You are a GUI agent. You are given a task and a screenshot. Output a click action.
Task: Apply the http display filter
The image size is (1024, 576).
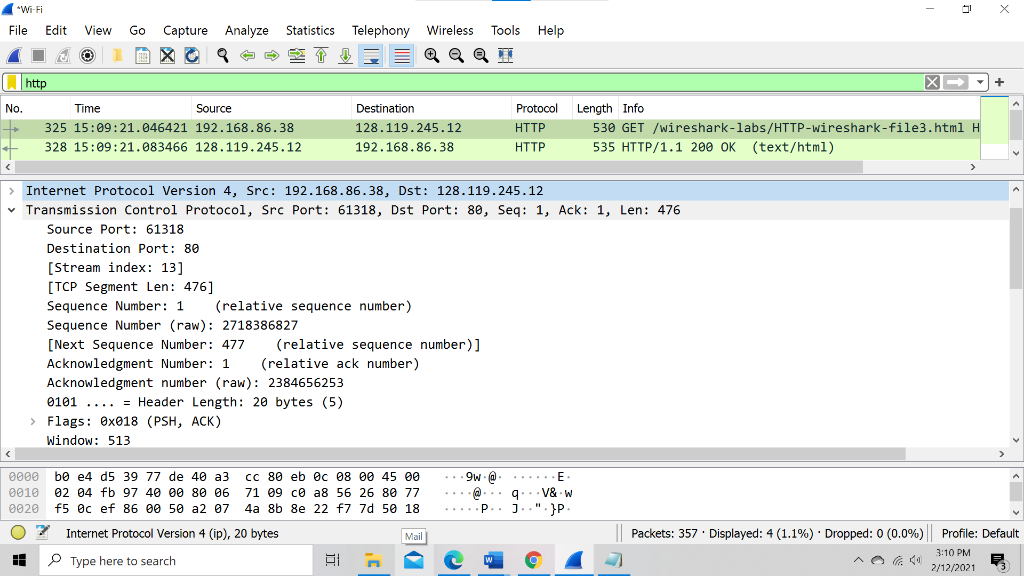click(955, 82)
